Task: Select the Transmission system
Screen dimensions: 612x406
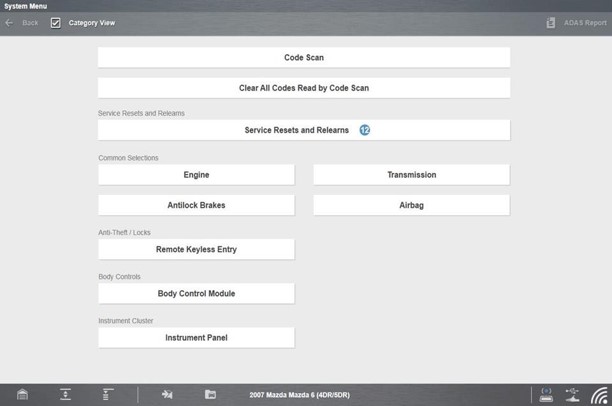Action: pyautogui.click(x=411, y=175)
